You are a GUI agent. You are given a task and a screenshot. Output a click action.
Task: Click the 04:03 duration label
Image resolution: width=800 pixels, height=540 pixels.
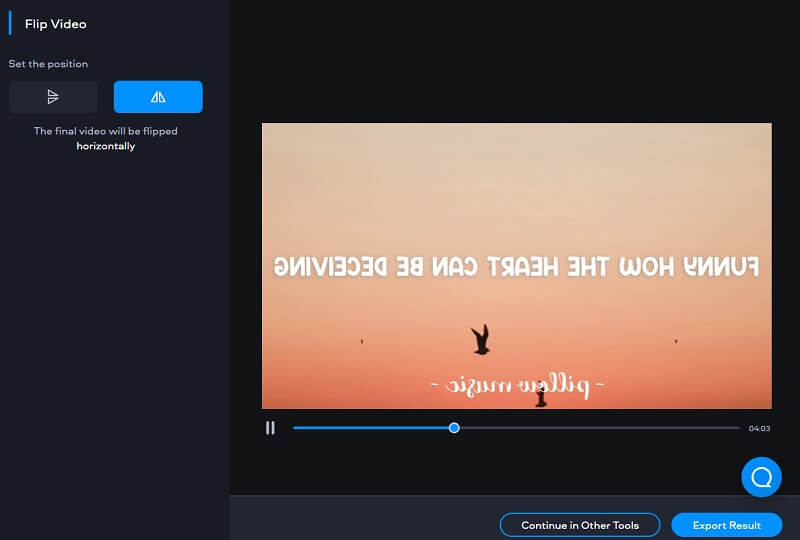point(759,429)
